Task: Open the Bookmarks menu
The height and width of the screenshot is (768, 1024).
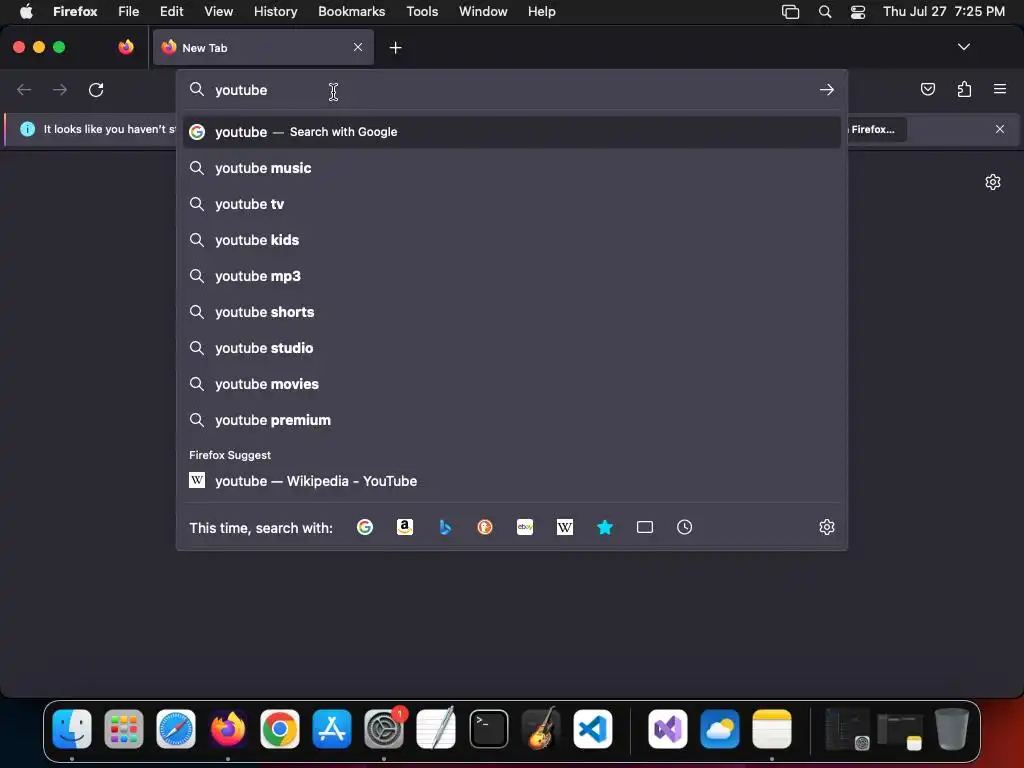Action: coord(351,11)
